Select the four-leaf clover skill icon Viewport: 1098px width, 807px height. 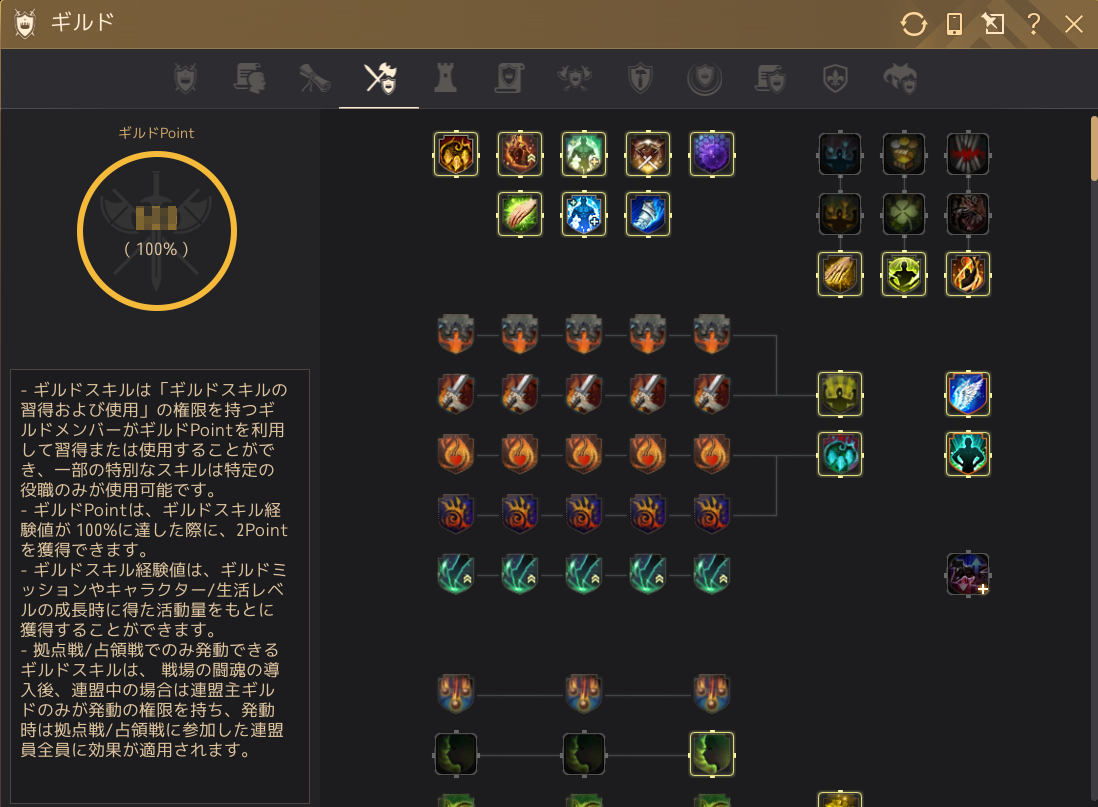[x=903, y=214]
